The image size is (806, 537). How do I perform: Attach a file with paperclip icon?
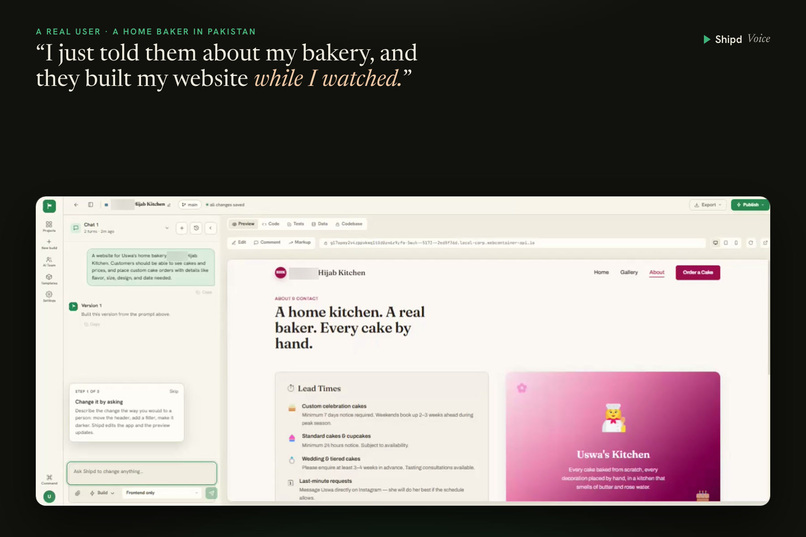pos(78,493)
